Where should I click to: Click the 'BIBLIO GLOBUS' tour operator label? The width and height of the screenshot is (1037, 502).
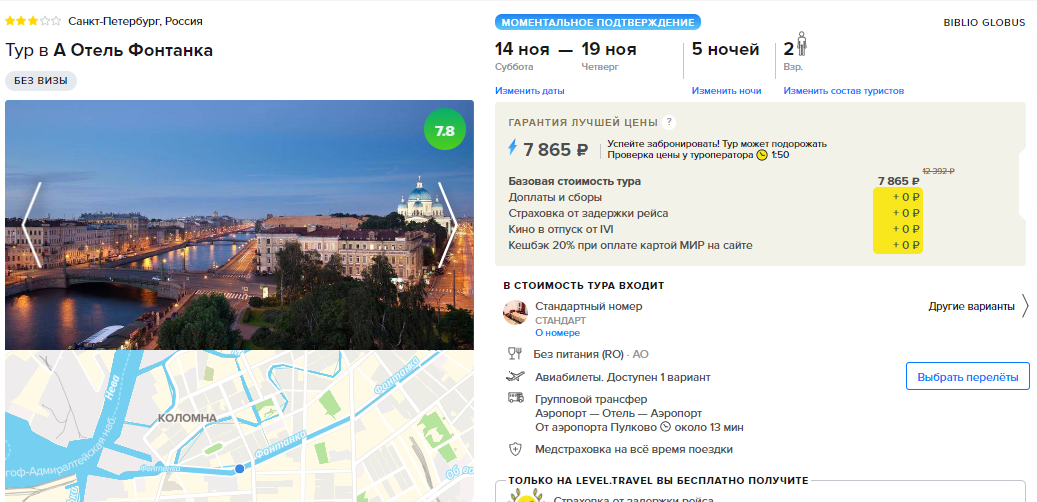tap(985, 22)
